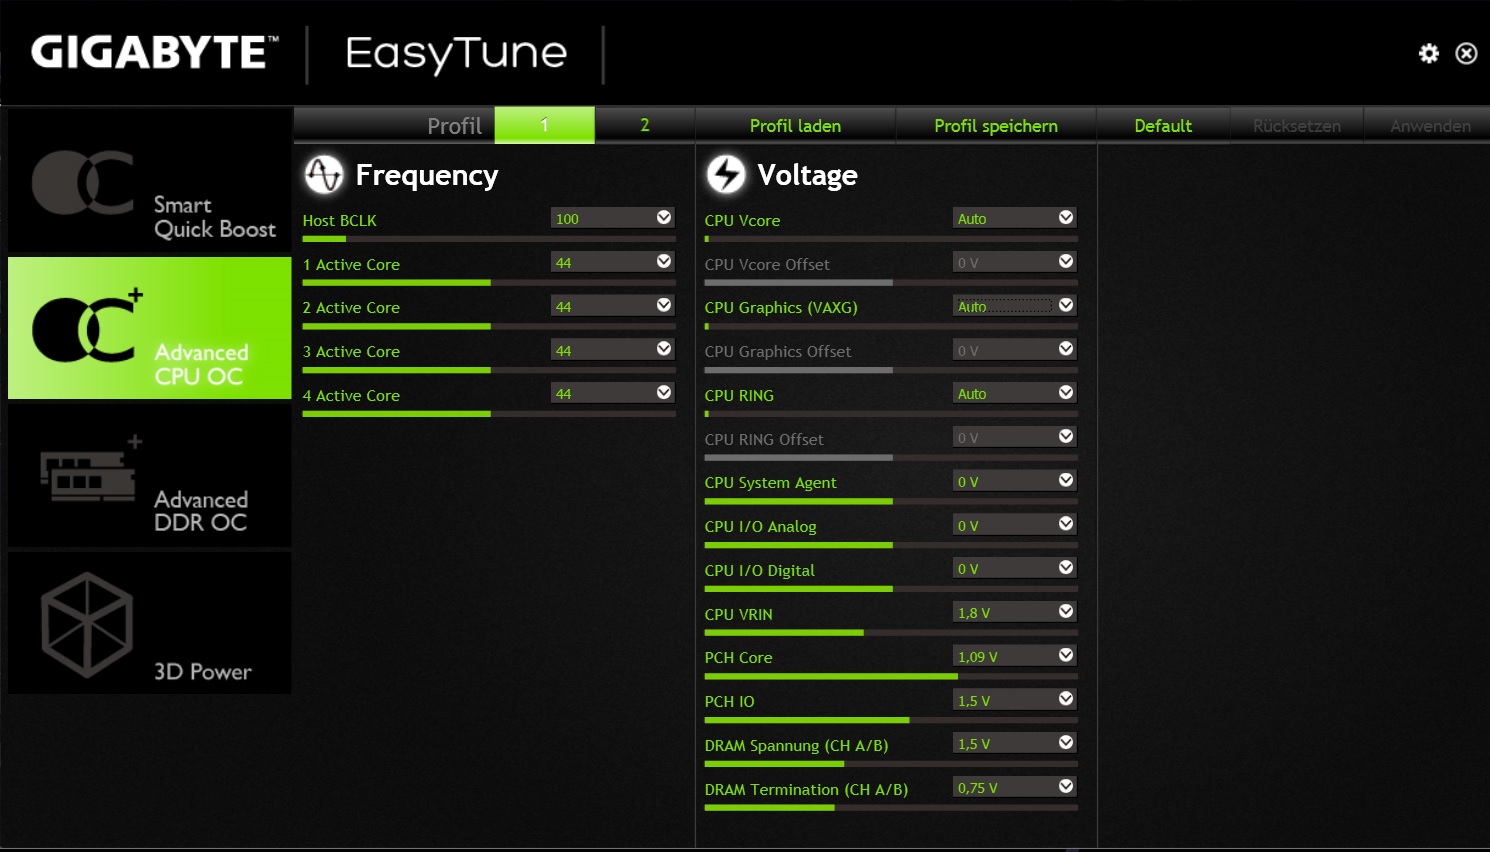Click the DRAM Termination voltage slider
Viewport: 1490px width, 852px height.
(891, 808)
